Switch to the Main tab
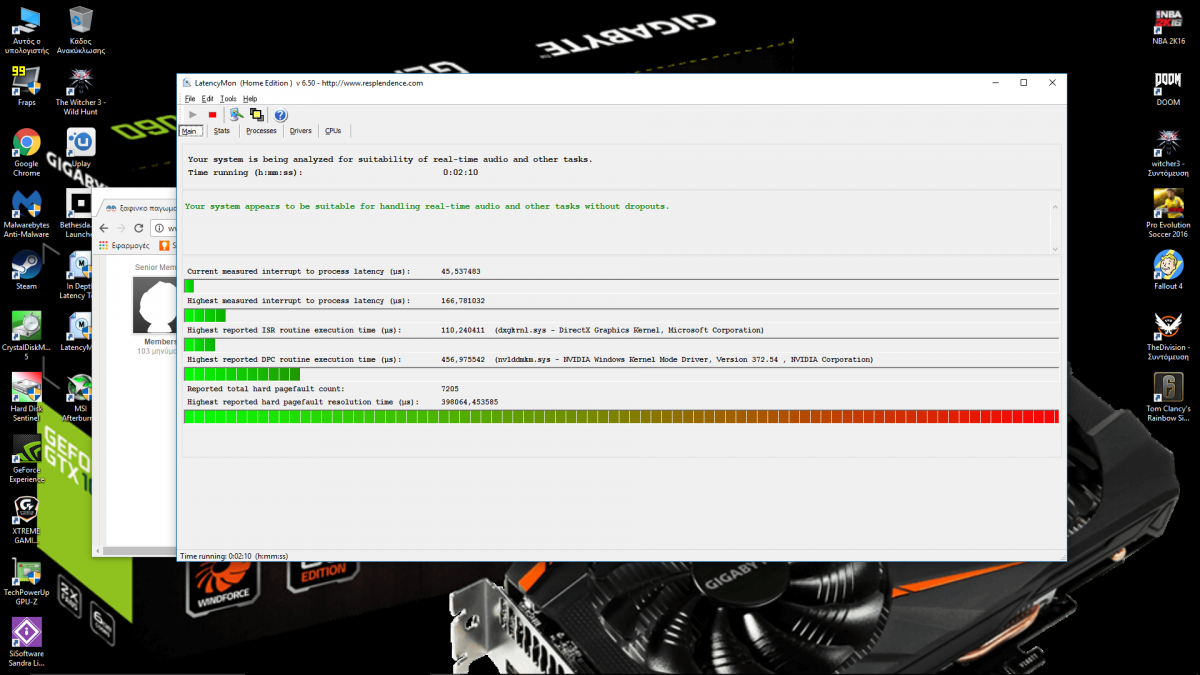 (191, 131)
